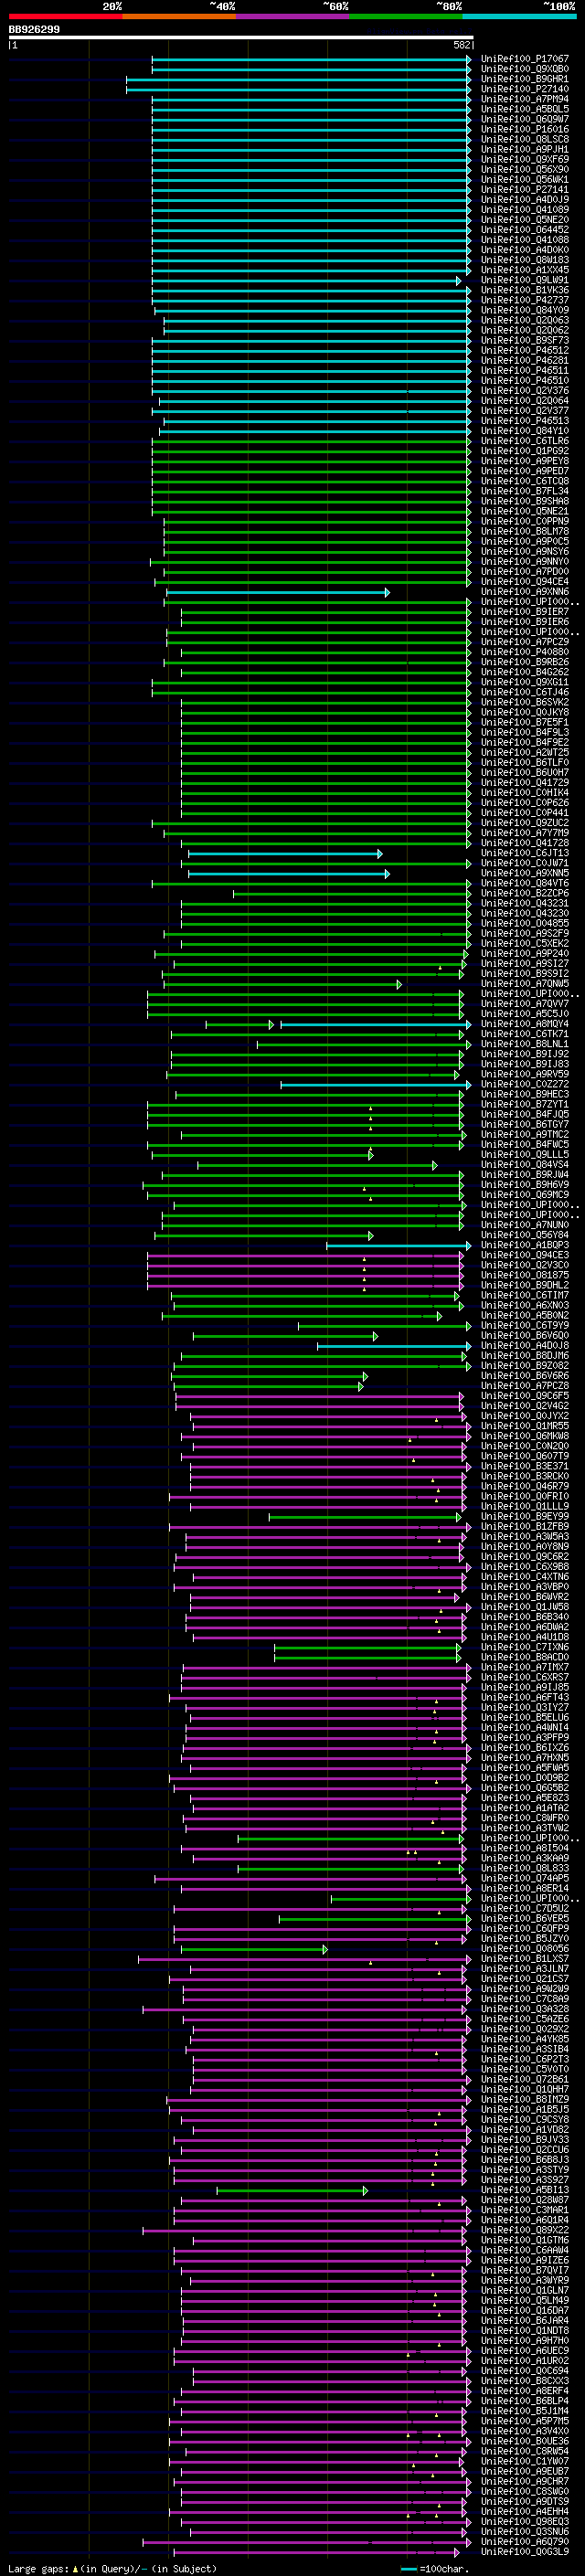Click the UniRef100_A1BQP3 label
This screenshot has width=585, height=2576.
click(525, 1245)
